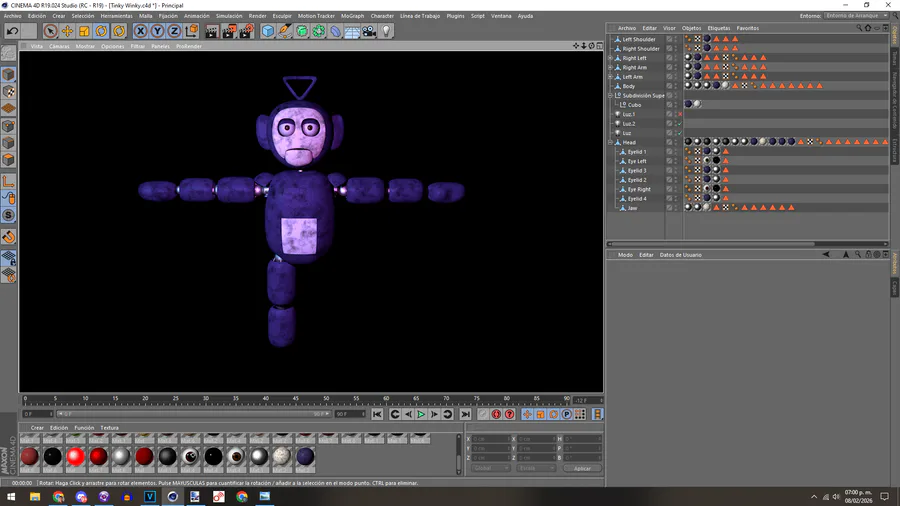Click Render to Picture Viewer icon
Viewport: 900px width, 506px height.
click(x=229, y=31)
